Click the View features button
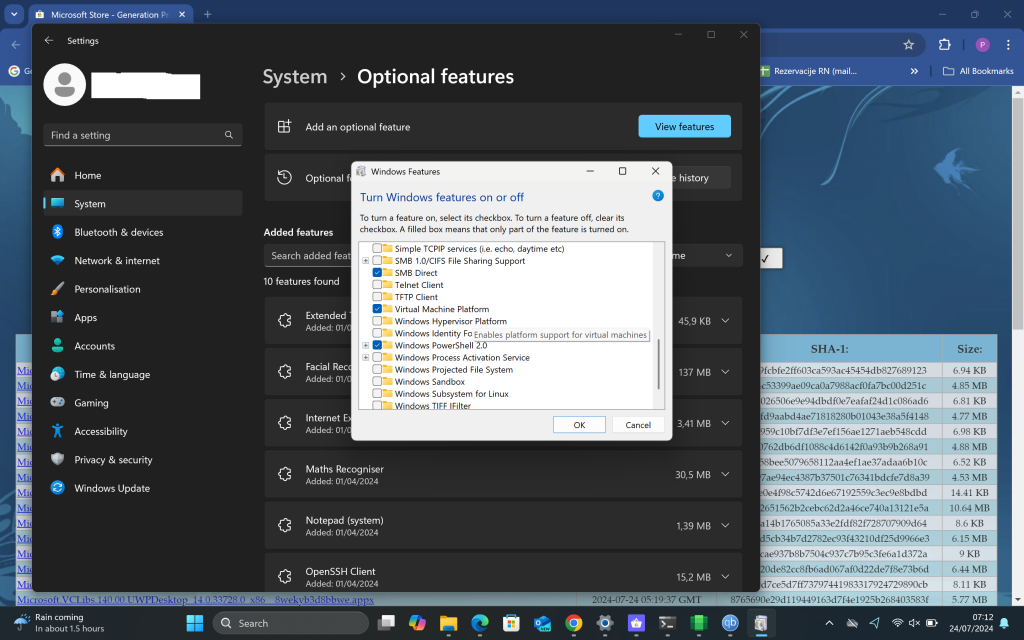The image size is (1024, 640). [x=684, y=127]
